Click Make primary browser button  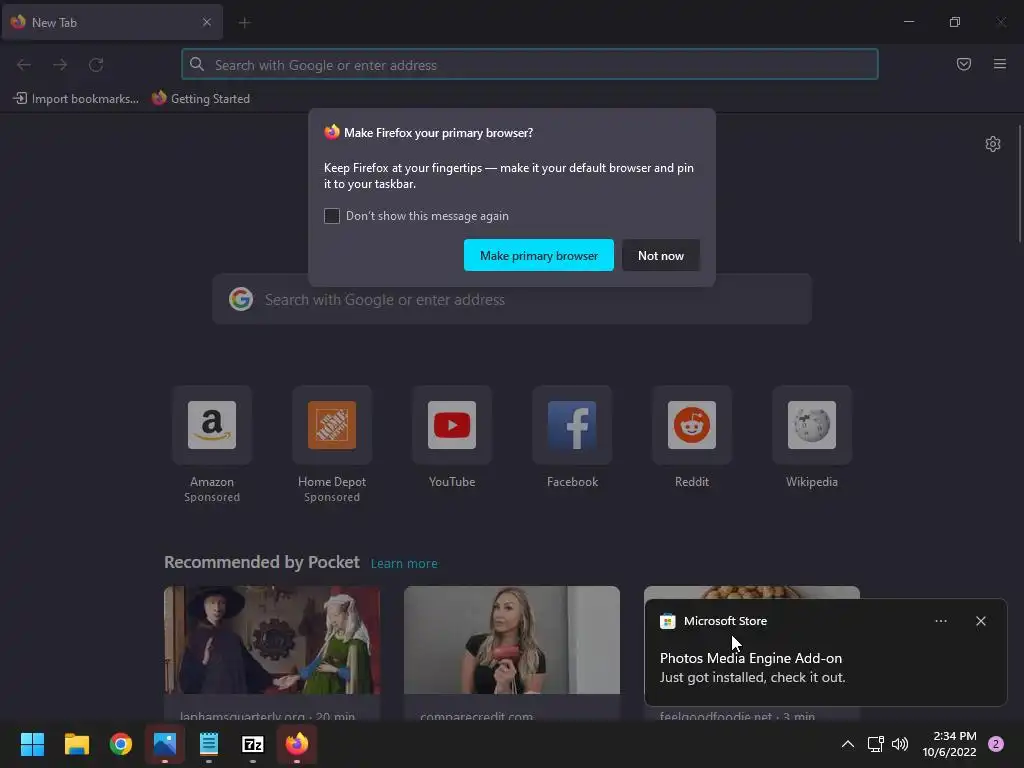(539, 255)
